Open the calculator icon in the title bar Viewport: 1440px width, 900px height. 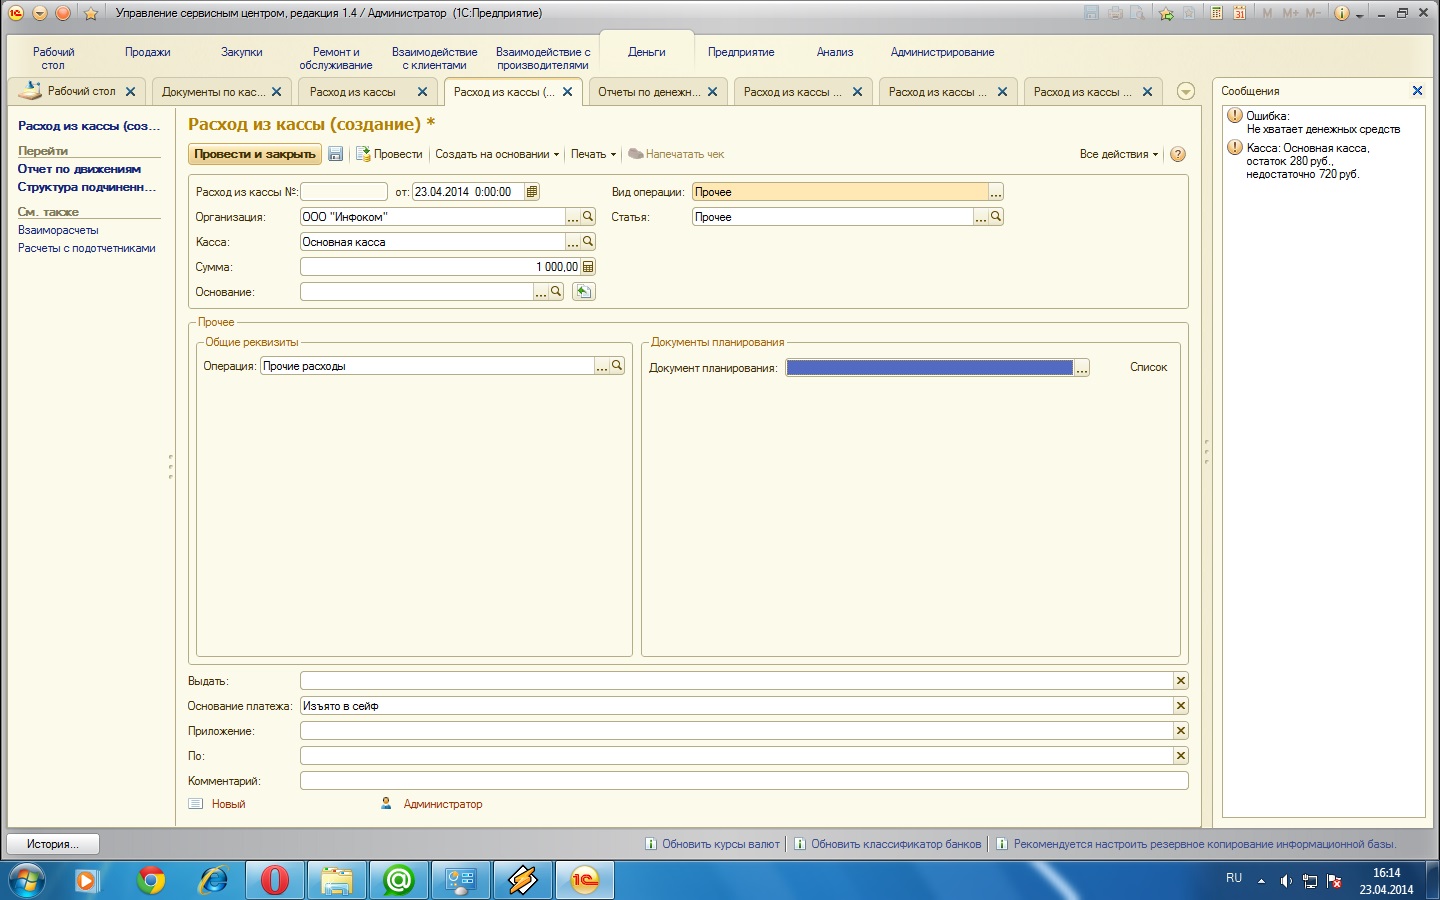point(1217,13)
